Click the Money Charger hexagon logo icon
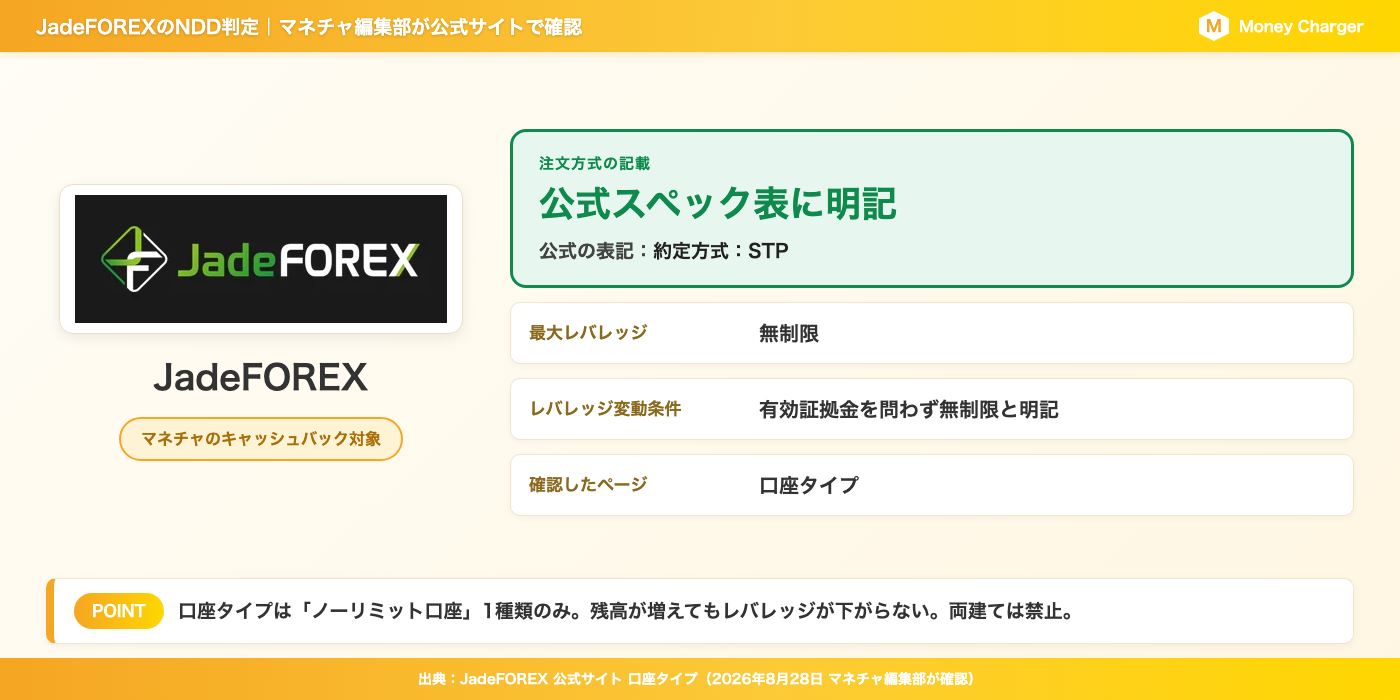The image size is (1400, 700). tap(1213, 26)
